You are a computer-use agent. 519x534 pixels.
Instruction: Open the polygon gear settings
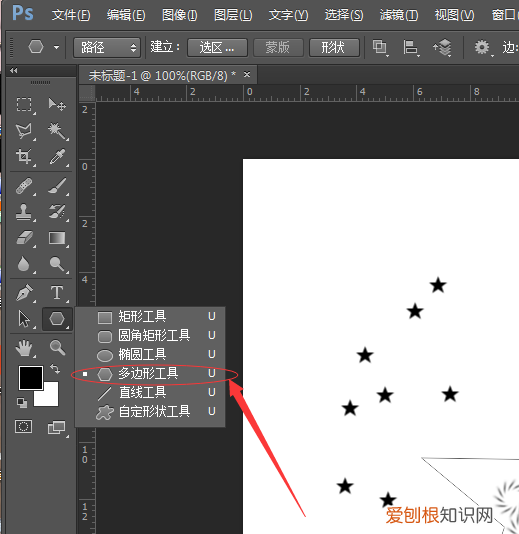point(482,47)
